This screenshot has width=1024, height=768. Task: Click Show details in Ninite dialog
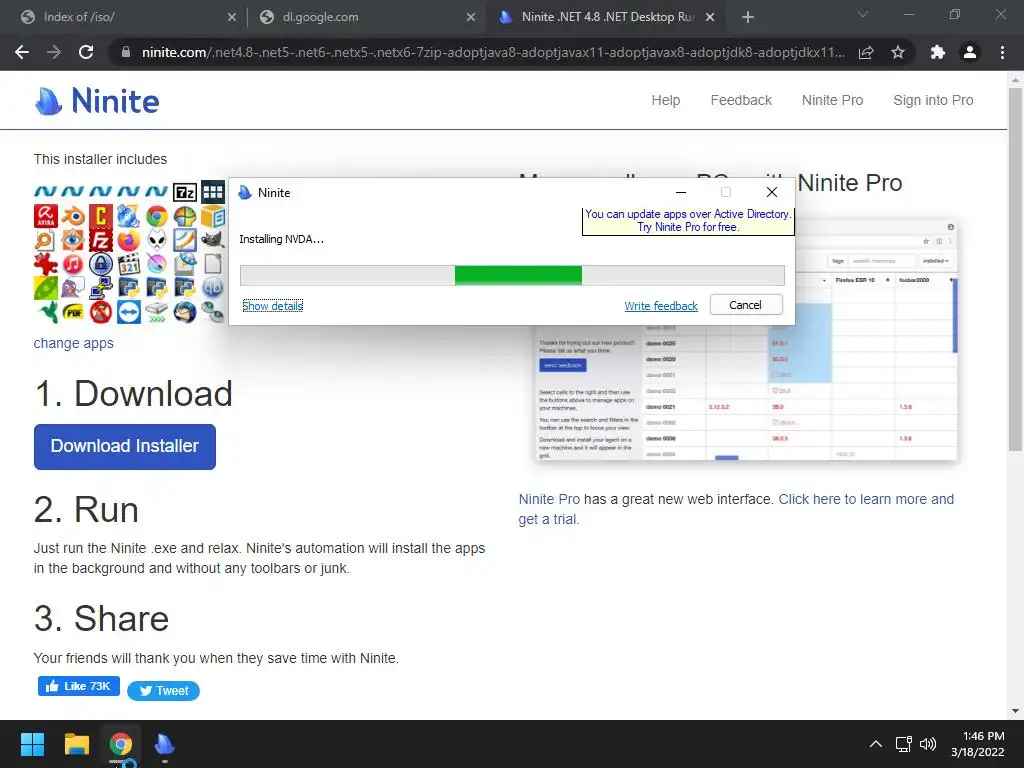[x=272, y=306]
